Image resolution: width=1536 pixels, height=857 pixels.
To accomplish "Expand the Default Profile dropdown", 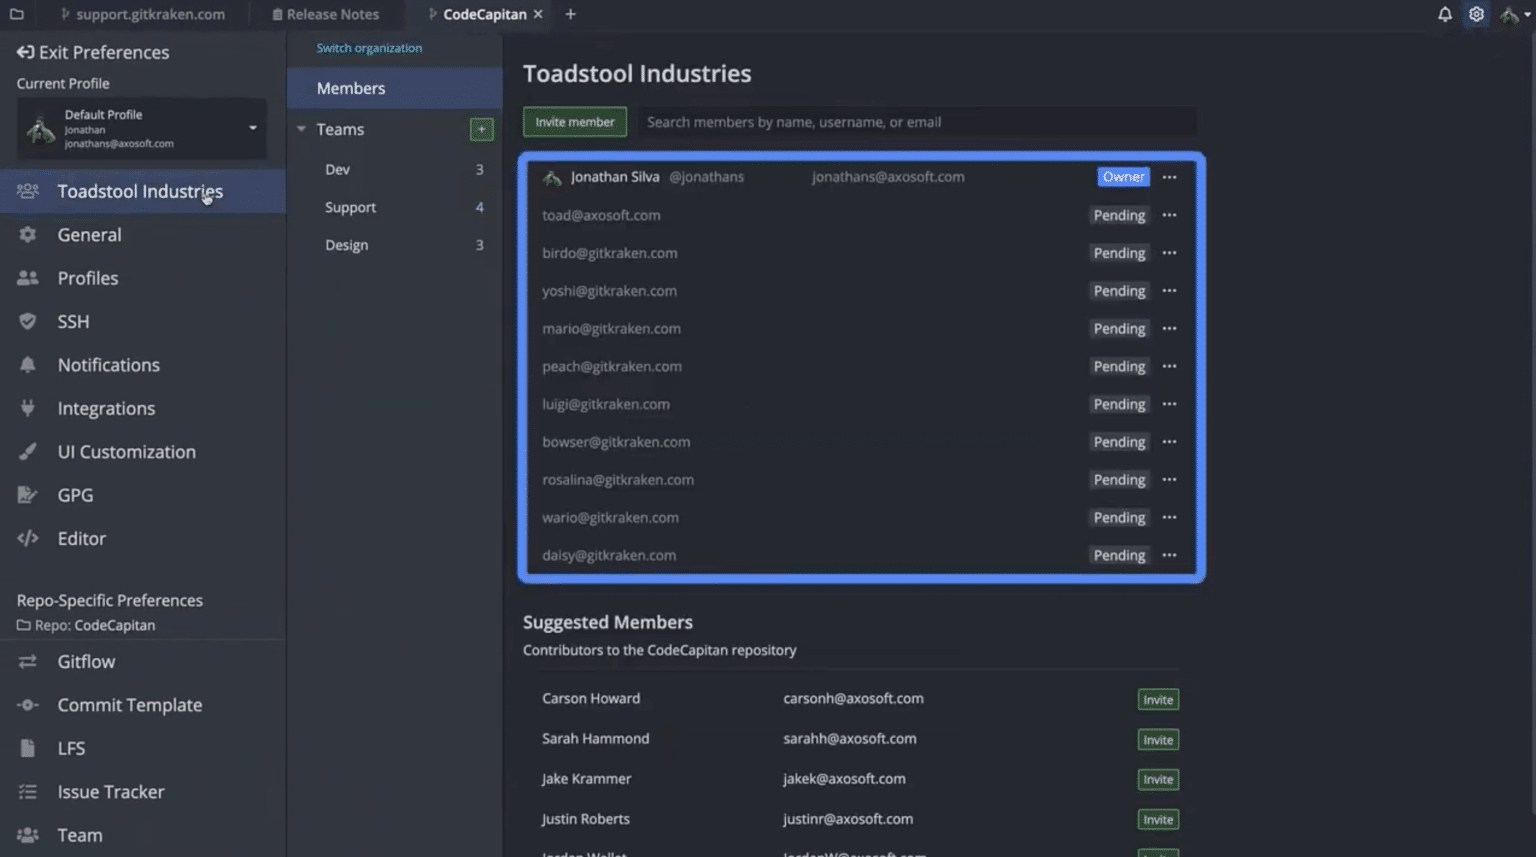I will point(252,128).
